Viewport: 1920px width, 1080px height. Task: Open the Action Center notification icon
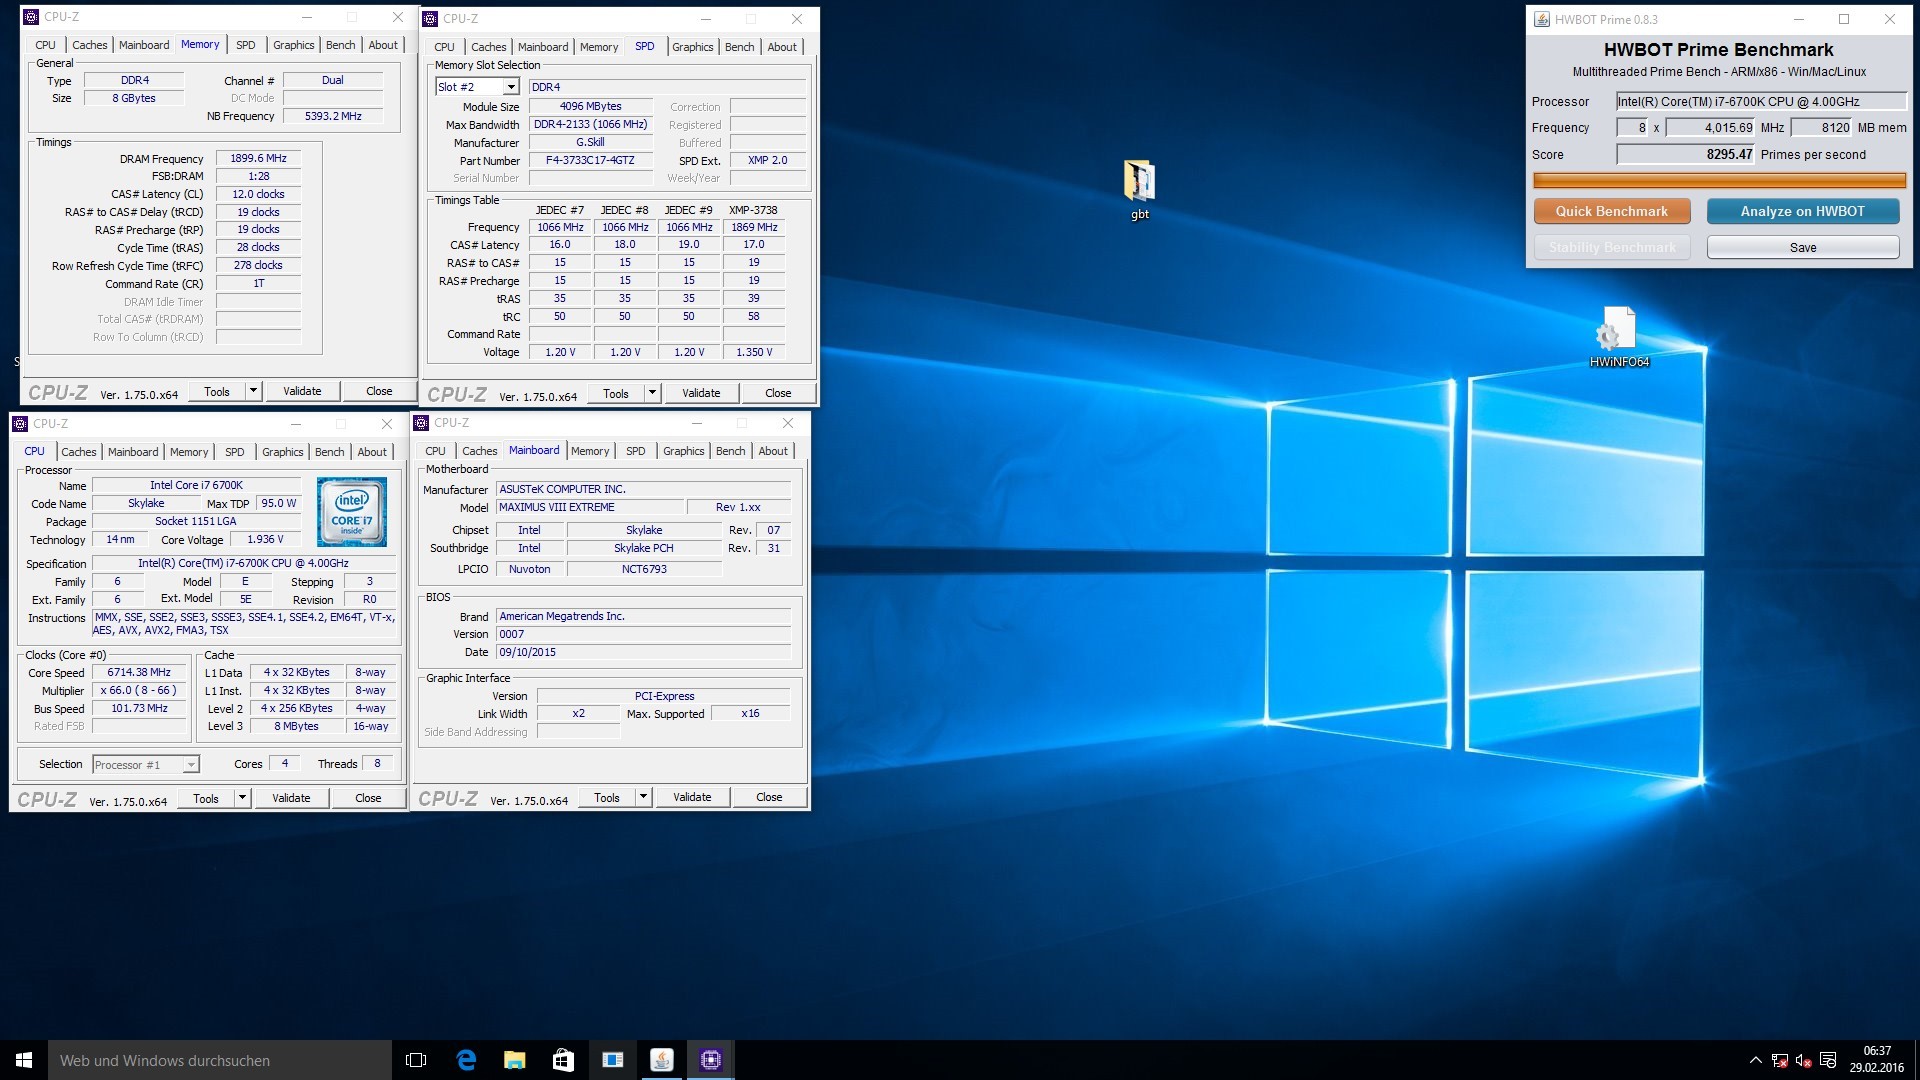click(x=1828, y=1060)
